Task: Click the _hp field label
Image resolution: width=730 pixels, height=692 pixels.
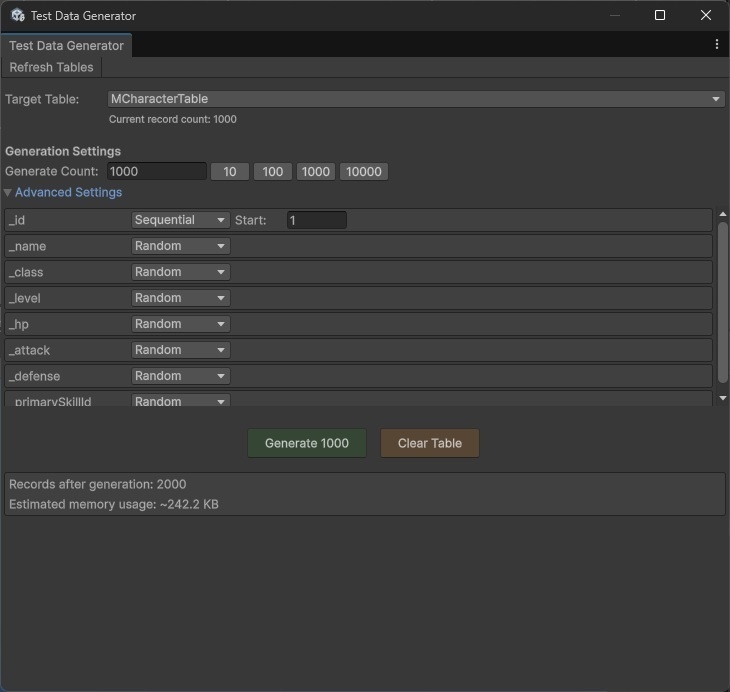Action: 19,325
